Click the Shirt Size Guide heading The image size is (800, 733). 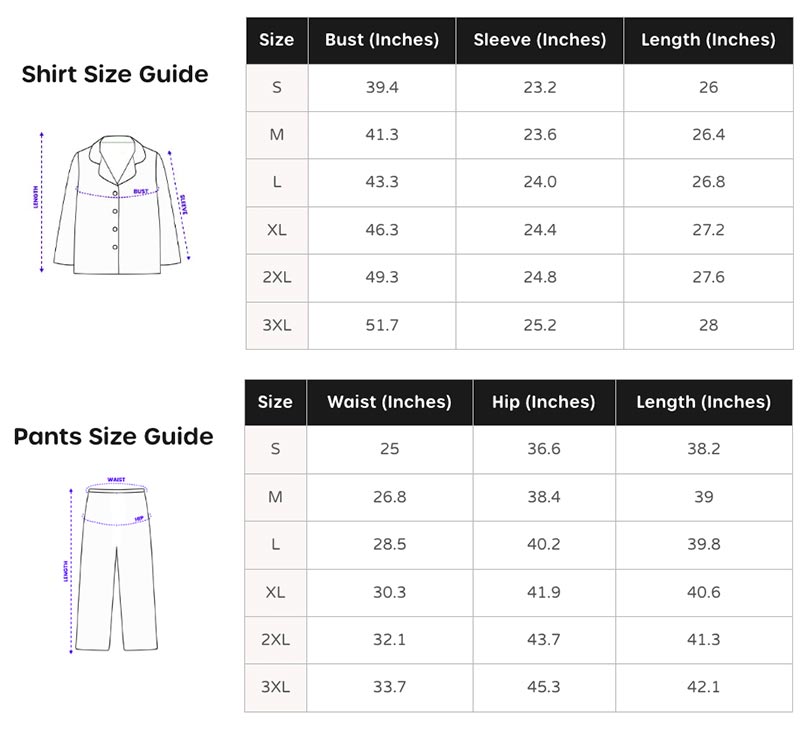point(115,74)
